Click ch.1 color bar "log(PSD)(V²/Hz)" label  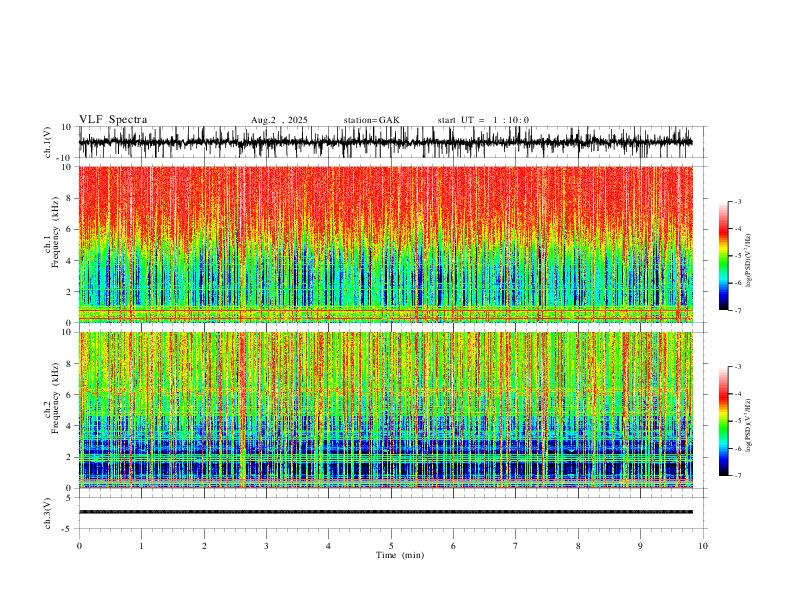tap(749, 261)
